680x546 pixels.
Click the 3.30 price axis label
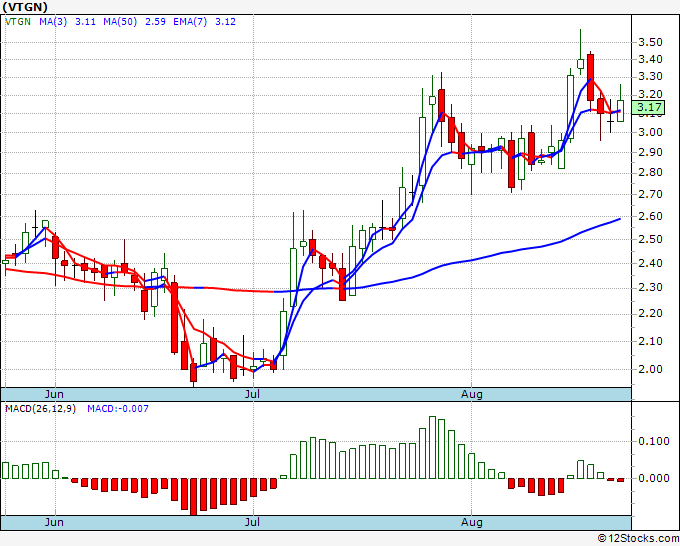tap(651, 77)
